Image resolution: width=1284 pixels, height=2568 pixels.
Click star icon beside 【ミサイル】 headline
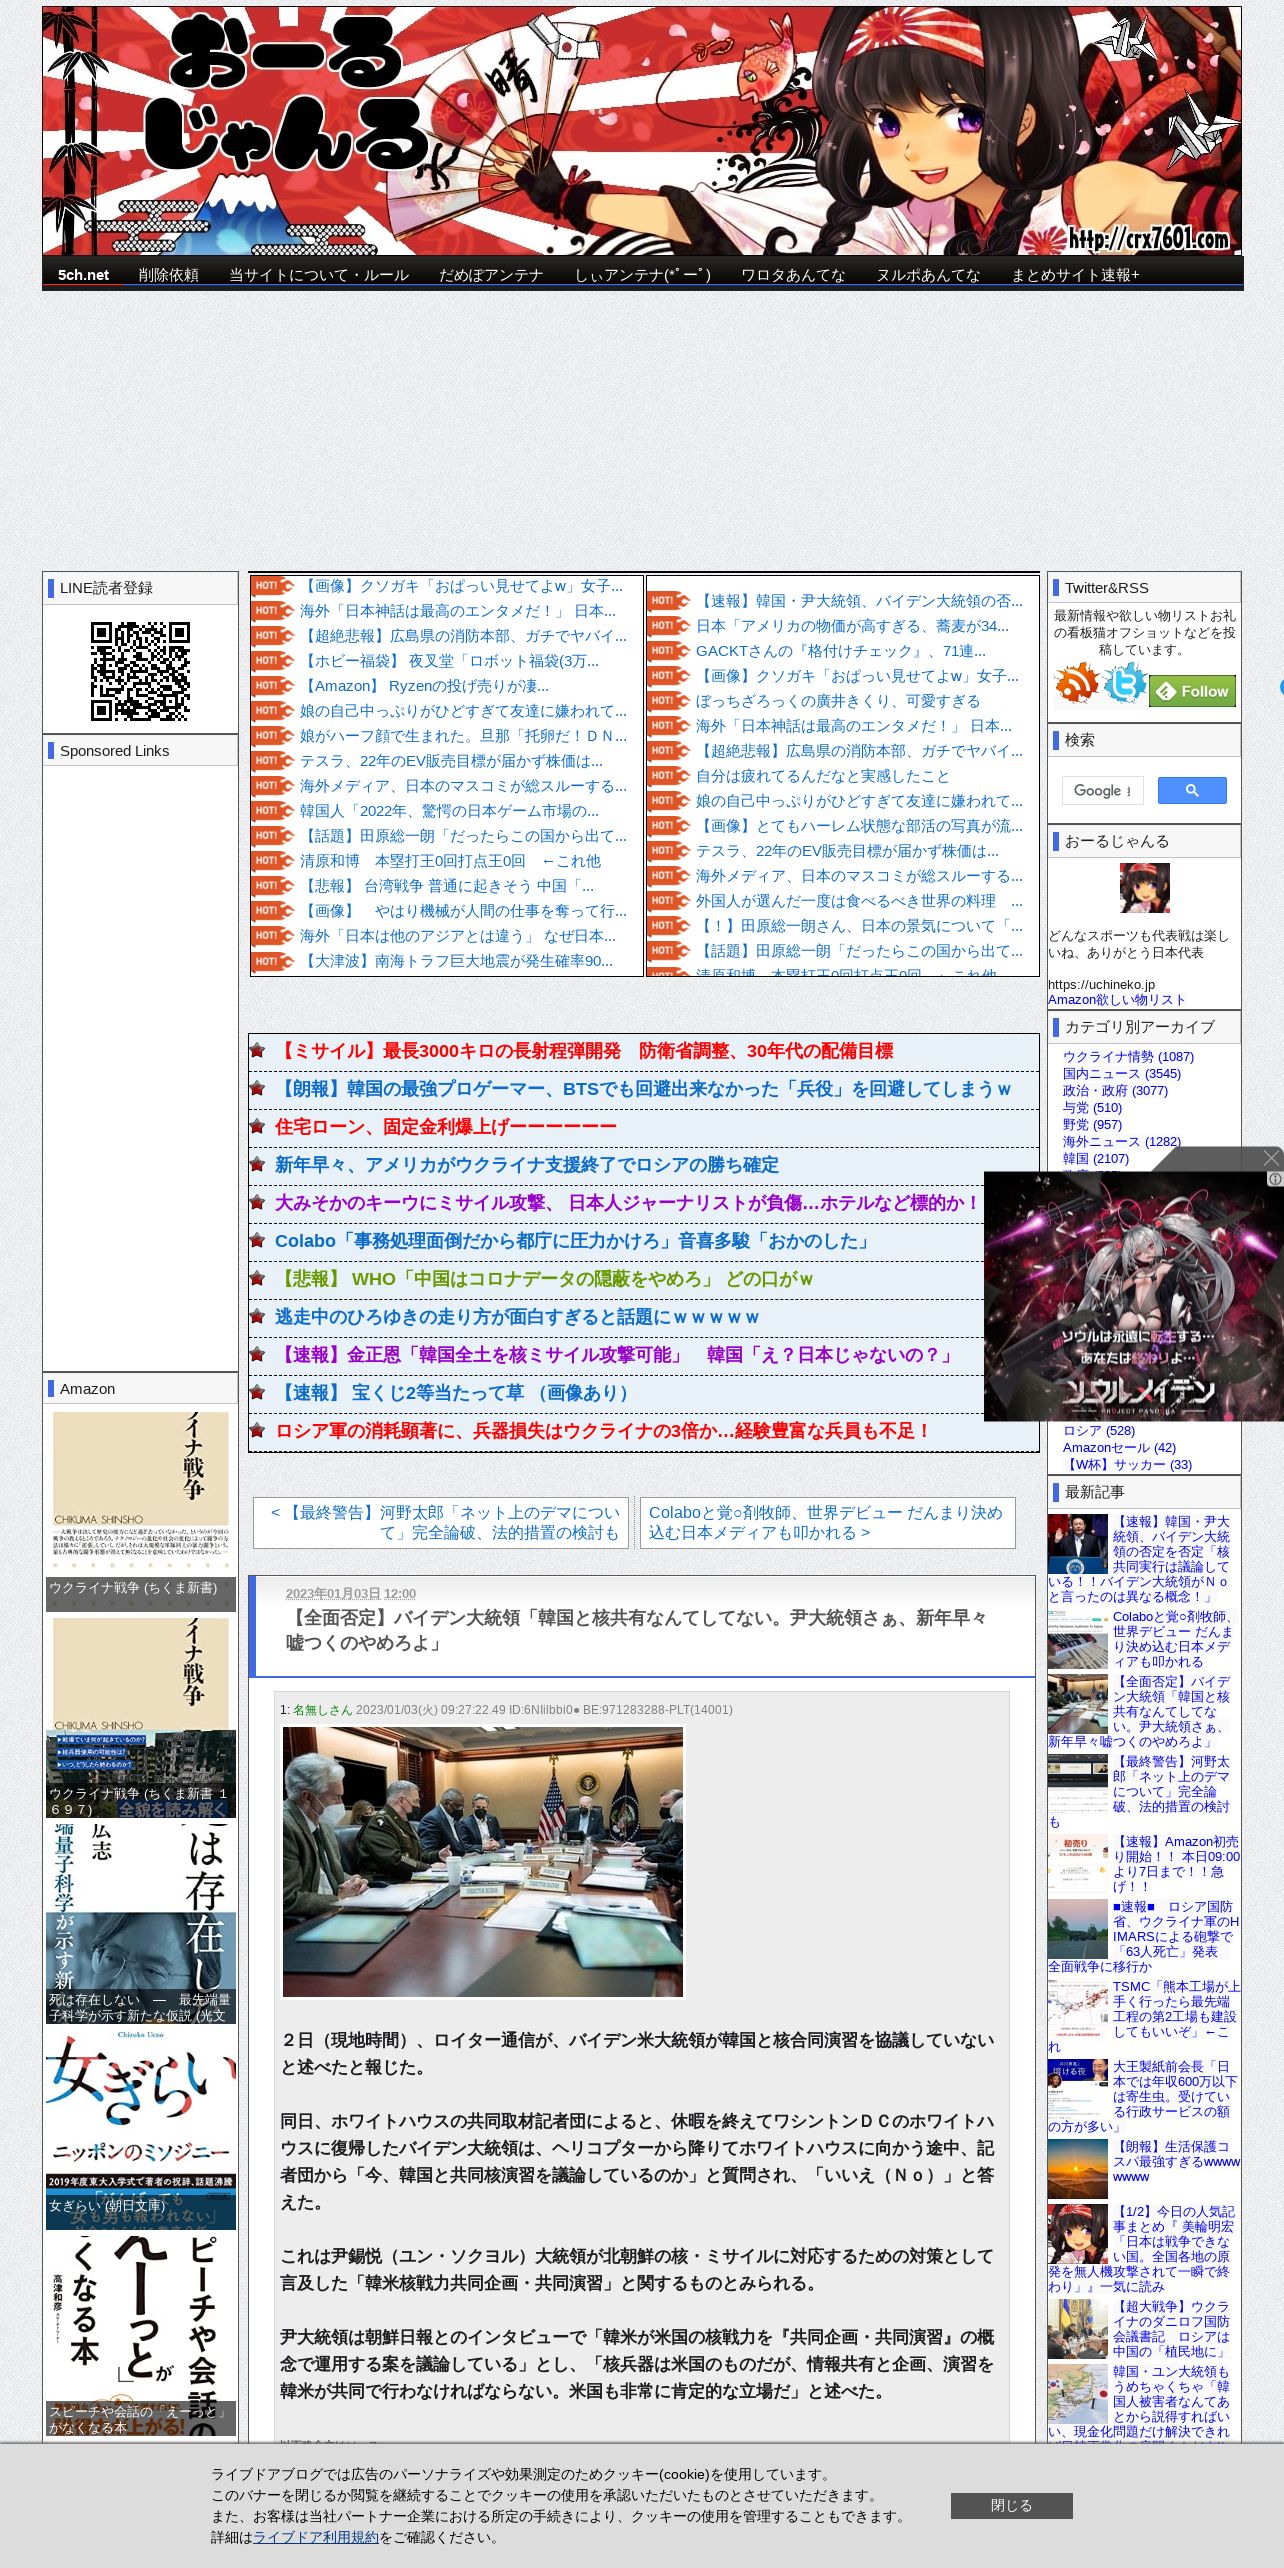click(257, 1050)
